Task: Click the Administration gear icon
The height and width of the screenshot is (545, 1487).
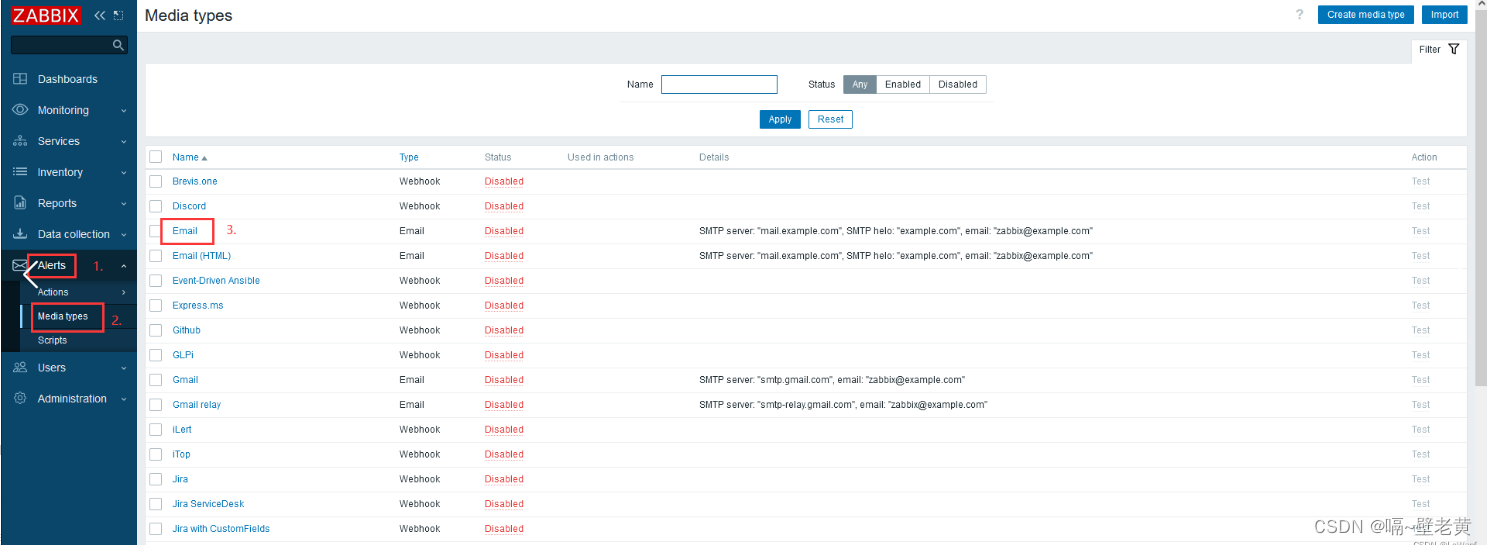Action: pyautogui.click(x=20, y=398)
